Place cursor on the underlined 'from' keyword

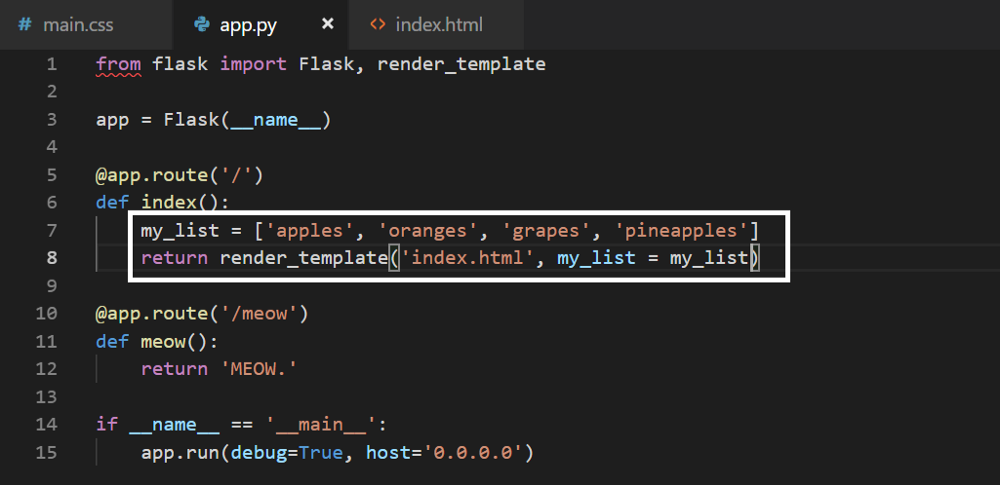118,65
